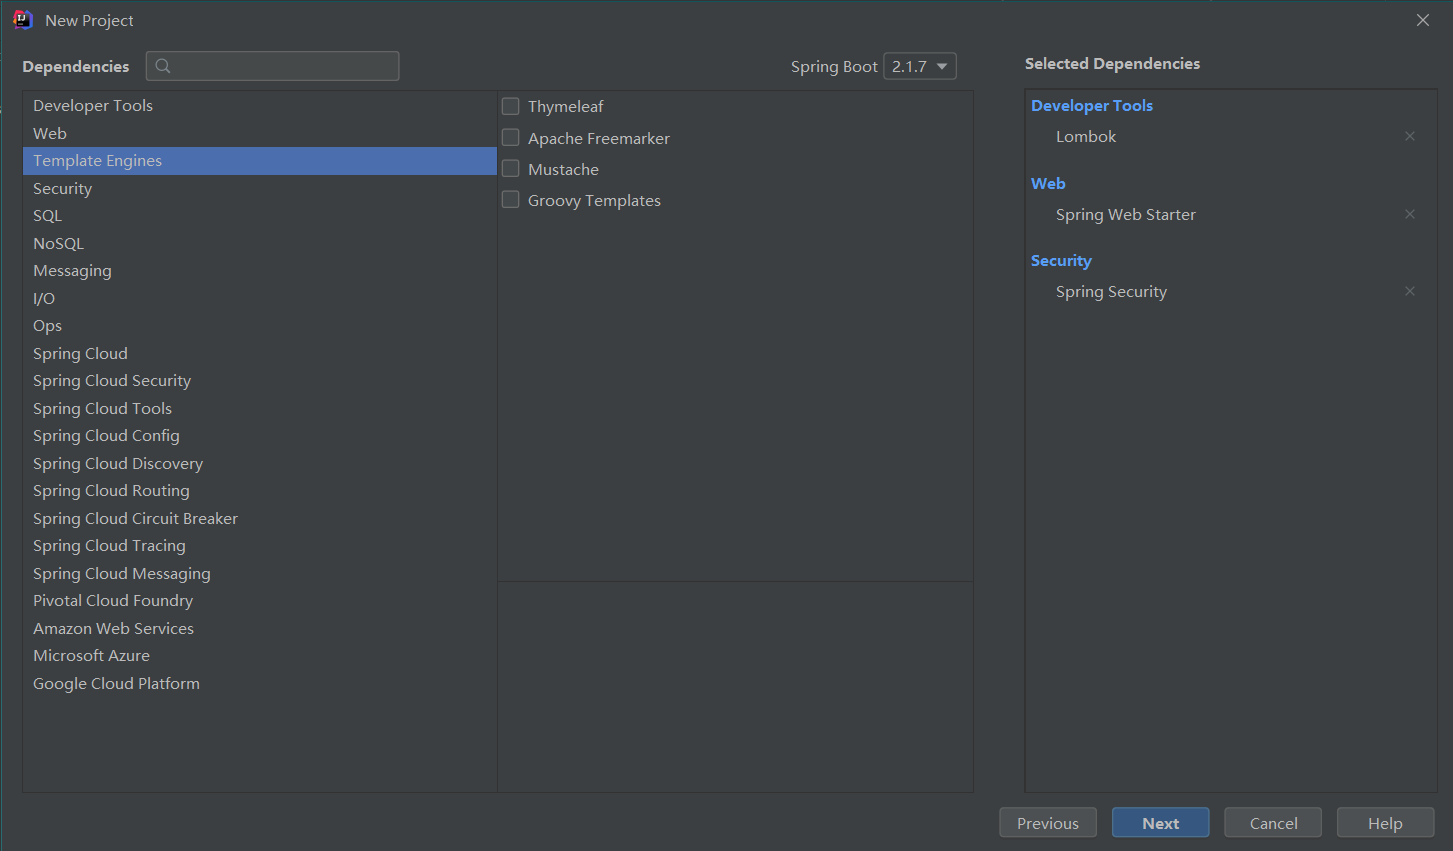
Task: Click the blue Security group header
Action: 1061,260
